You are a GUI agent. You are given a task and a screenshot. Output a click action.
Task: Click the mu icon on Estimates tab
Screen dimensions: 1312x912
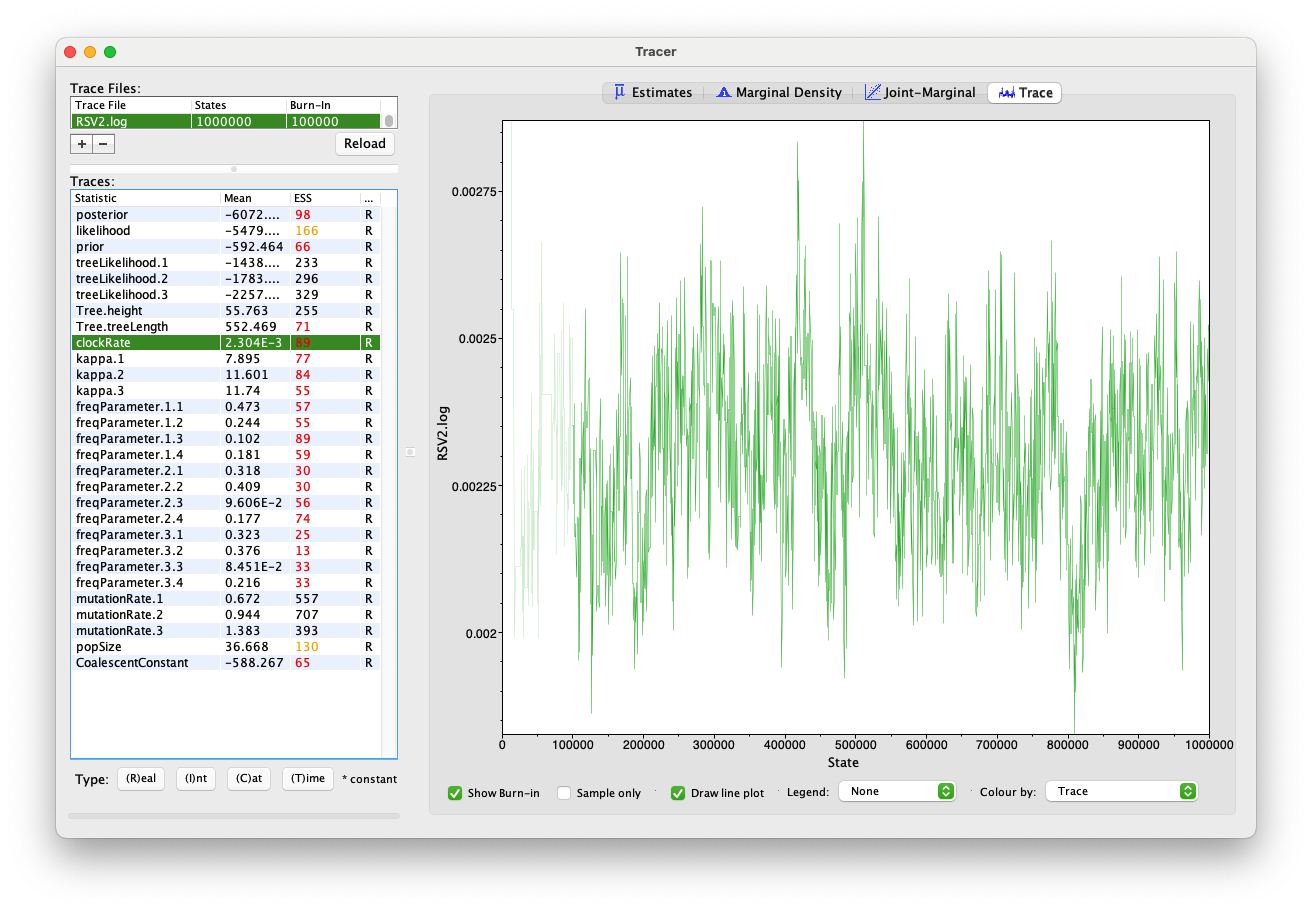tap(619, 92)
